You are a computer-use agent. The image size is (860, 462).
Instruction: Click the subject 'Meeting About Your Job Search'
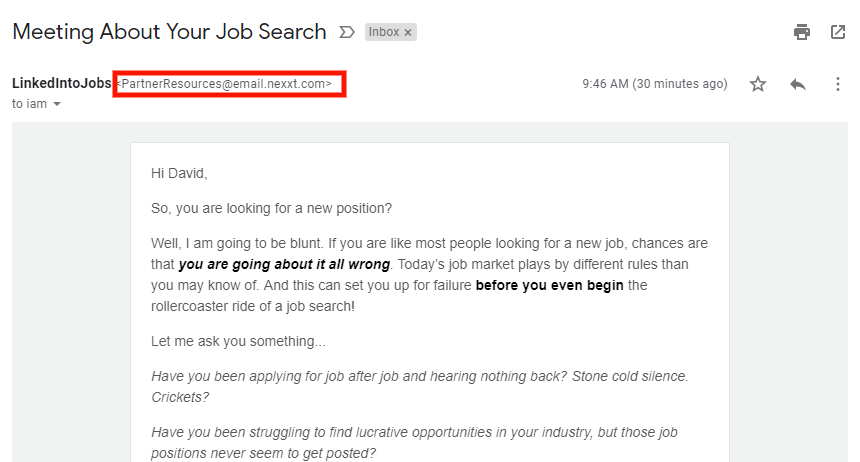[169, 32]
